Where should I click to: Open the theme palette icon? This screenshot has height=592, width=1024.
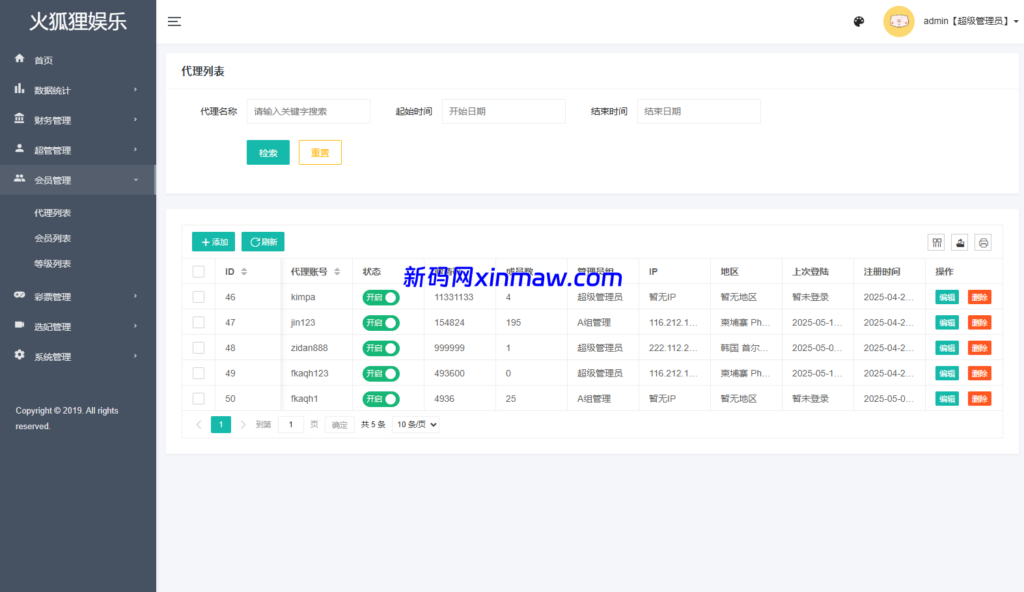click(859, 22)
